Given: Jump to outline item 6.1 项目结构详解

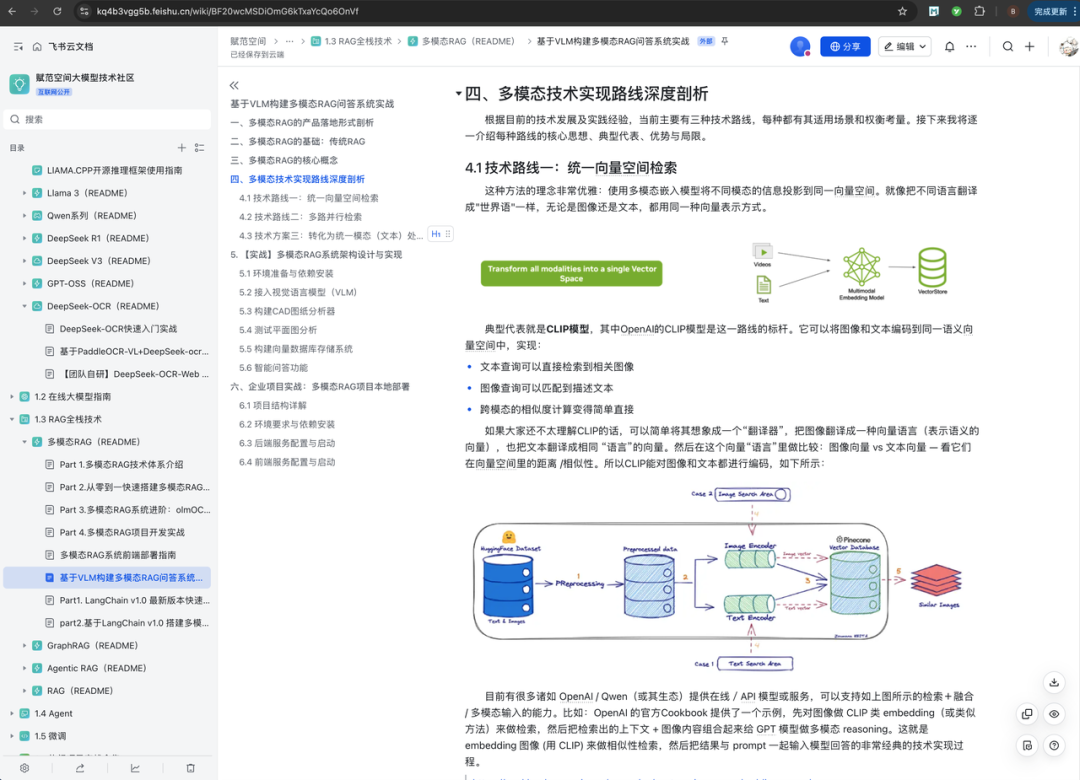Looking at the screenshot, I should (273, 405).
